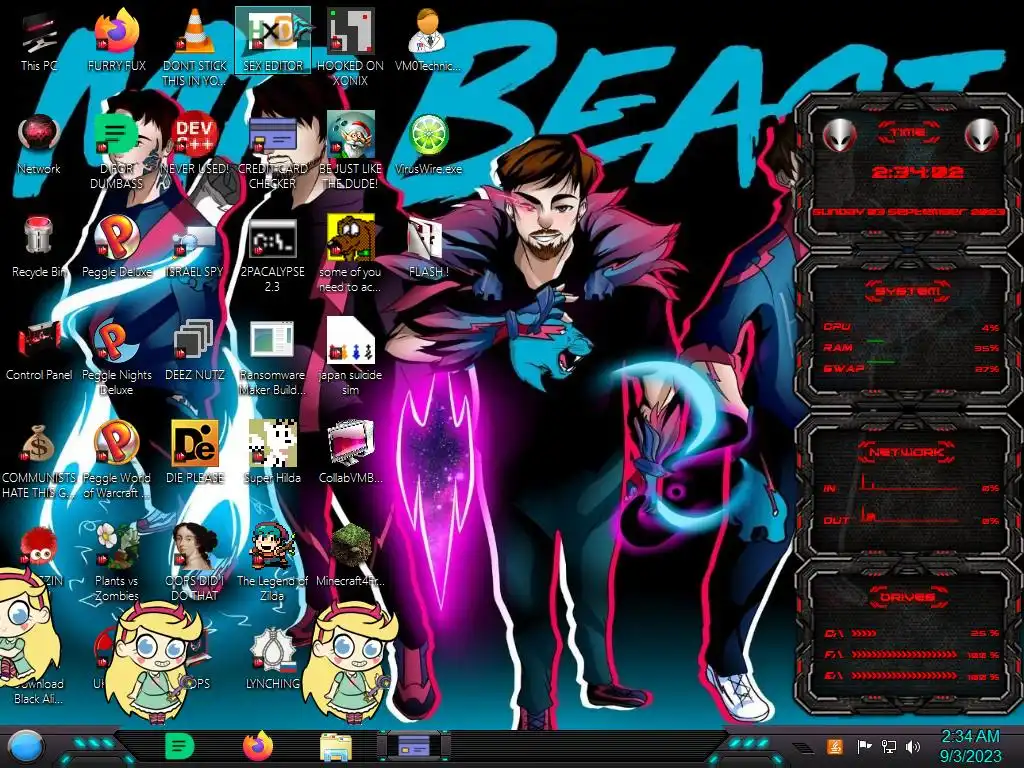Click the taskbar clock showing 2:34 AM
This screenshot has height=768, width=1024.
[x=970, y=746]
